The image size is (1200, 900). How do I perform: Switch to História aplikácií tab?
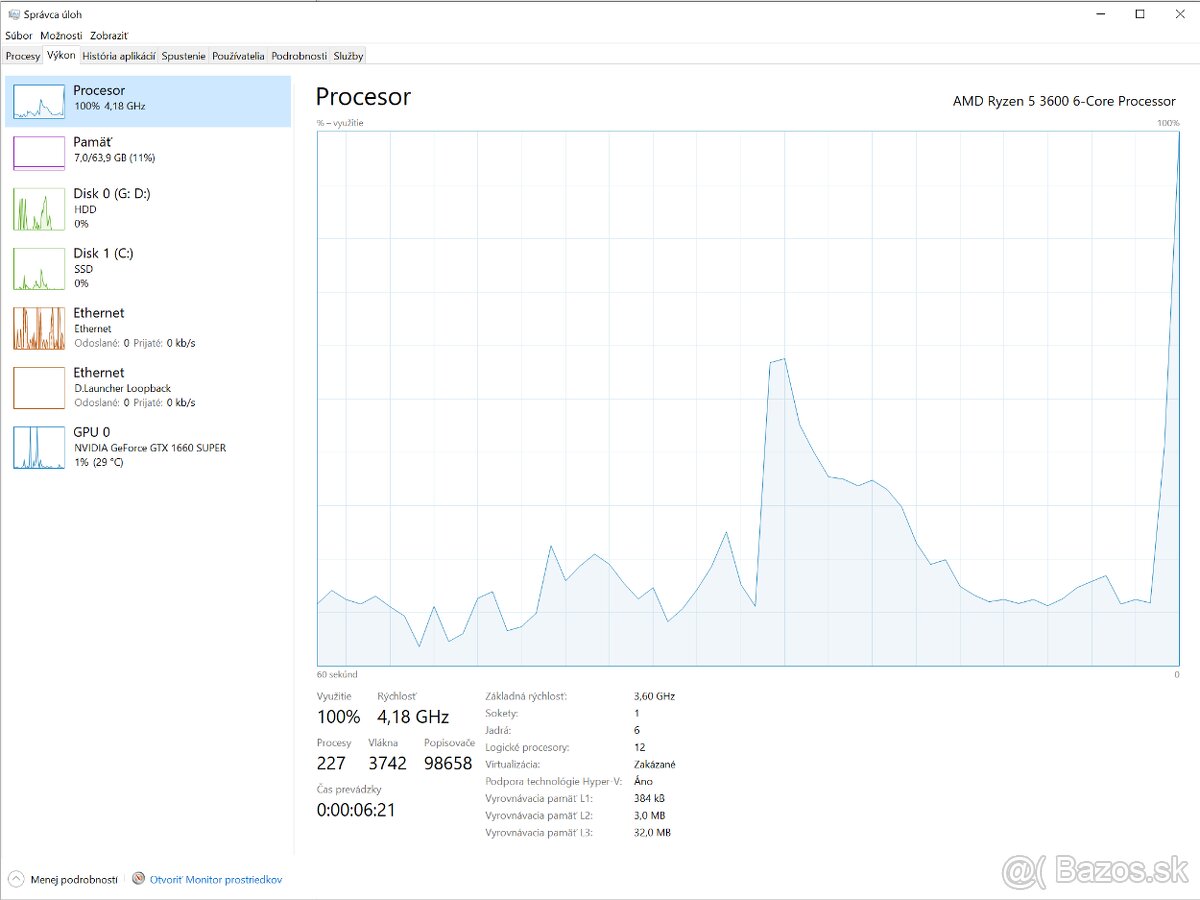pos(118,56)
